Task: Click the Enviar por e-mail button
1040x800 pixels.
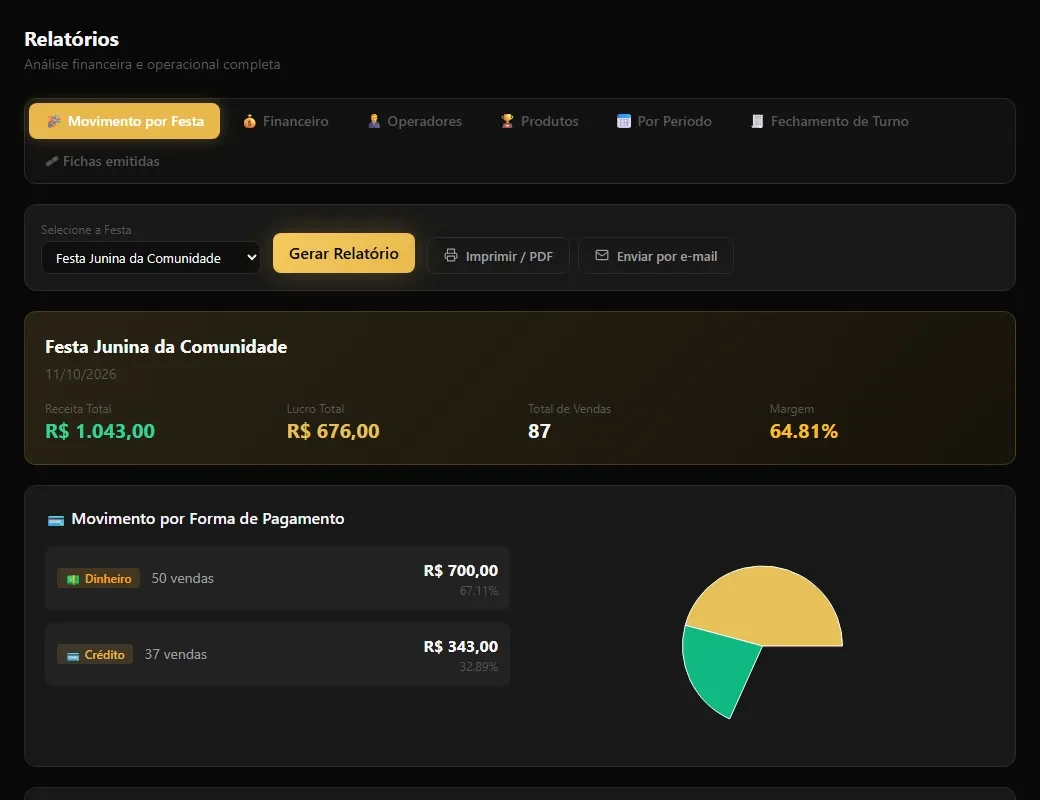Action: point(656,256)
